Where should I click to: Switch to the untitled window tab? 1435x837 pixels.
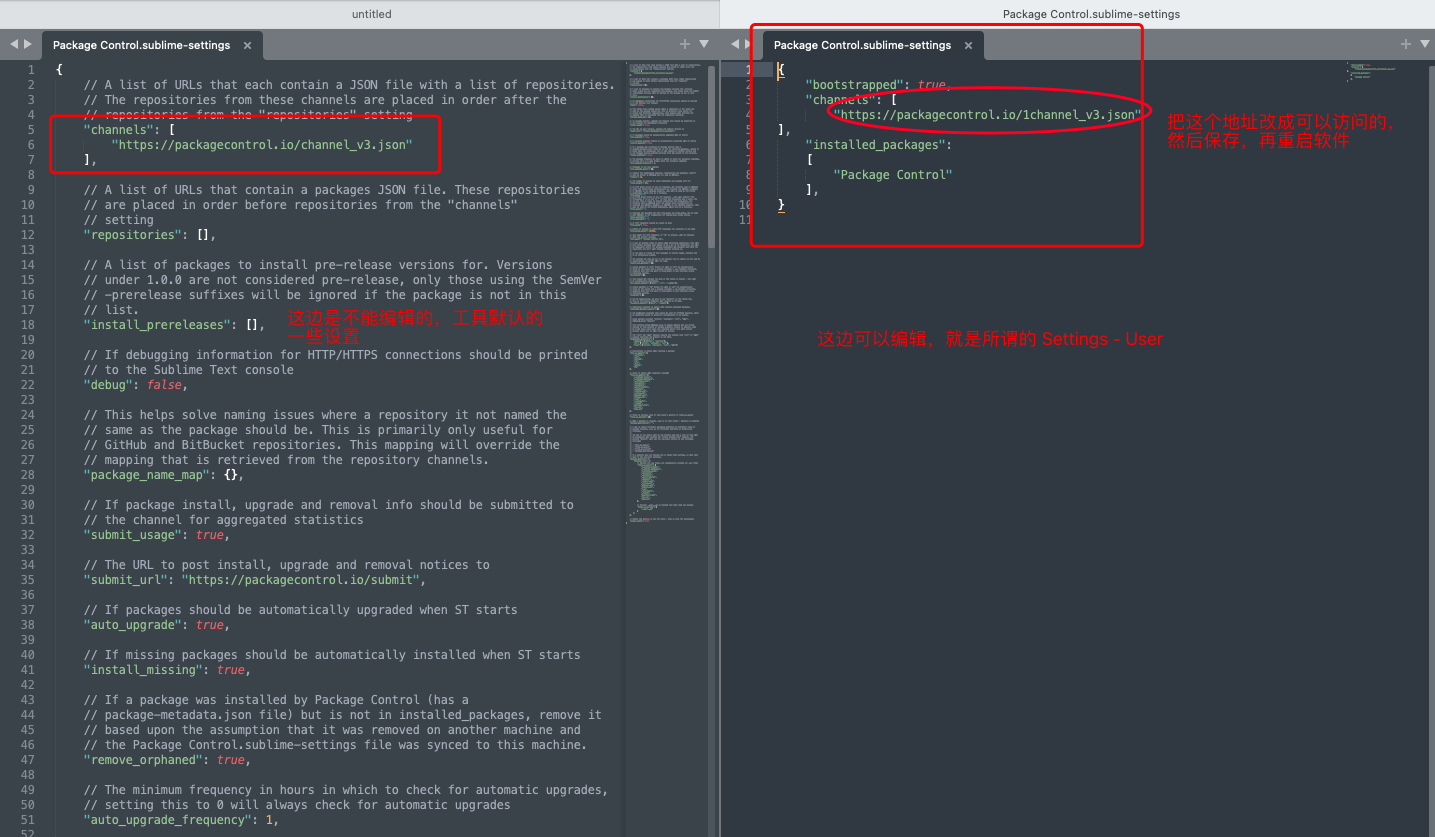372,14
